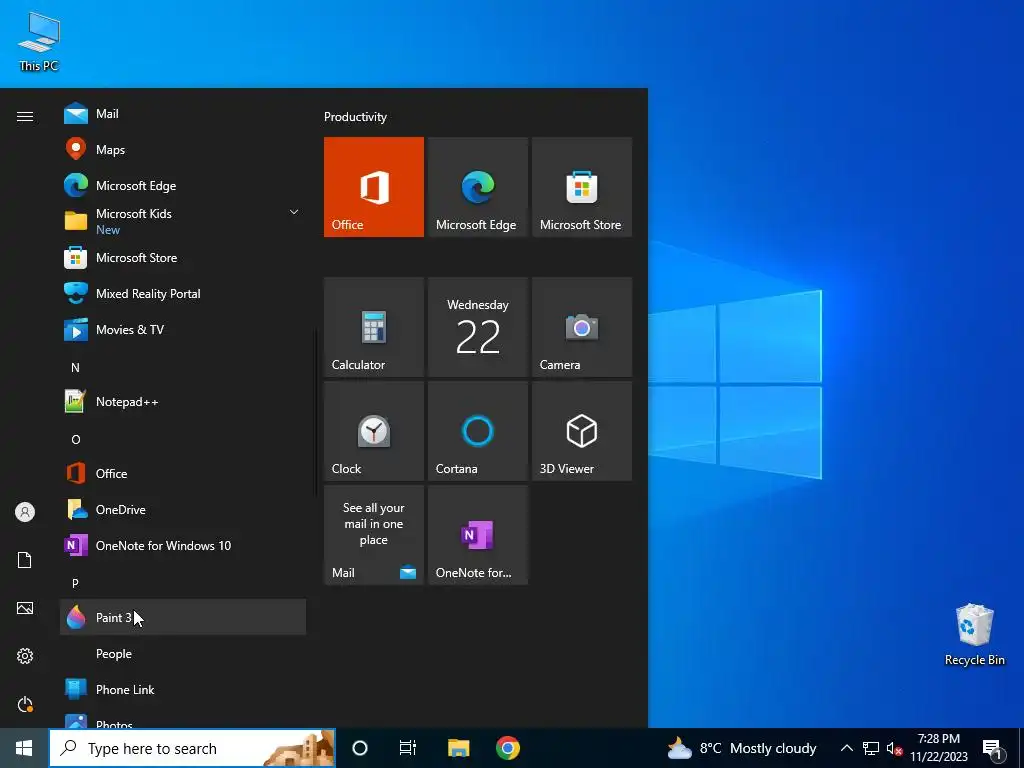The height and width of the screenshot is (768, 1024).
Task: Launch Google Chrome from the taskbar
Action: point(507,748)
